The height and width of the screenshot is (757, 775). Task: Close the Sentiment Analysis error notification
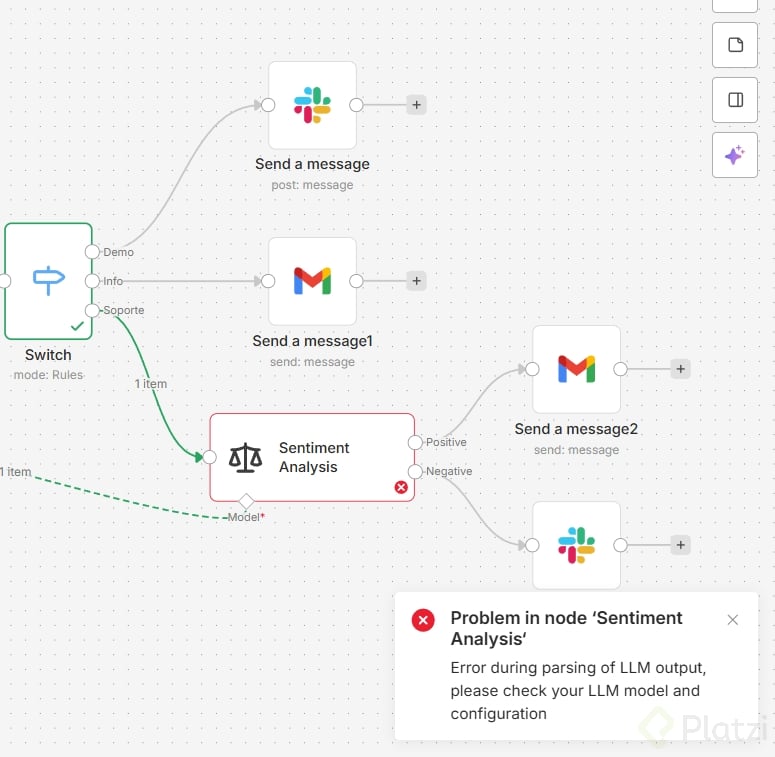pos(732,620)
